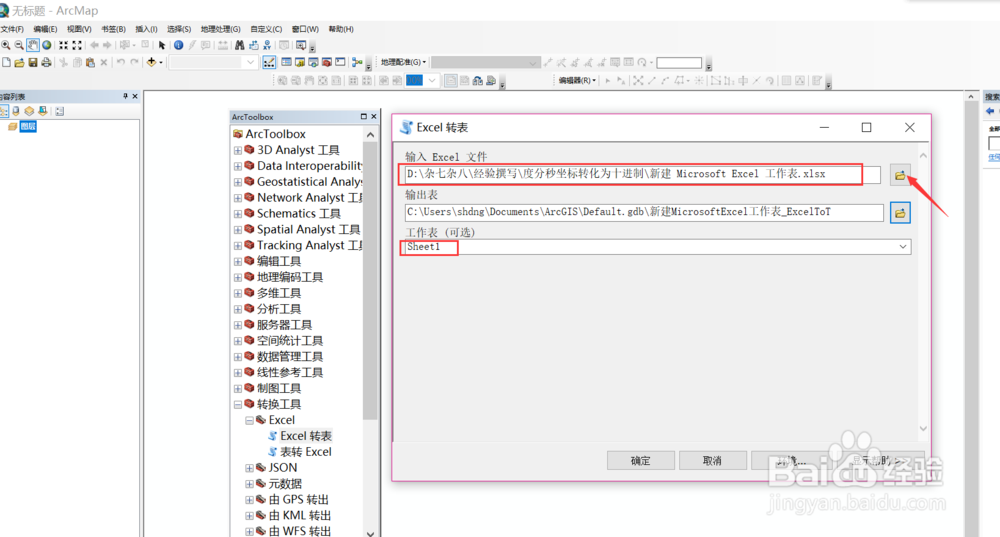
Task: Select the Identify info tool
Action: tap(179, 45)
